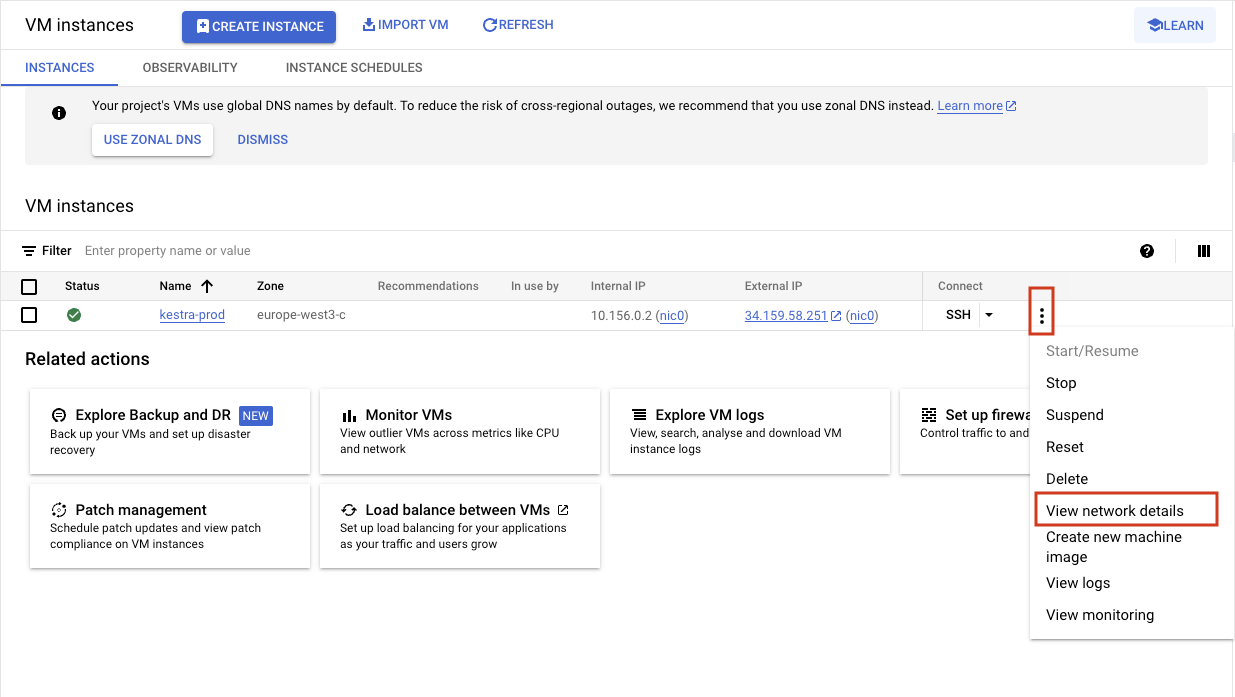The width and height of the screenshot is (1235, 697).
Task: Click the help question mark icon
Action: (x=1147, y=251)
